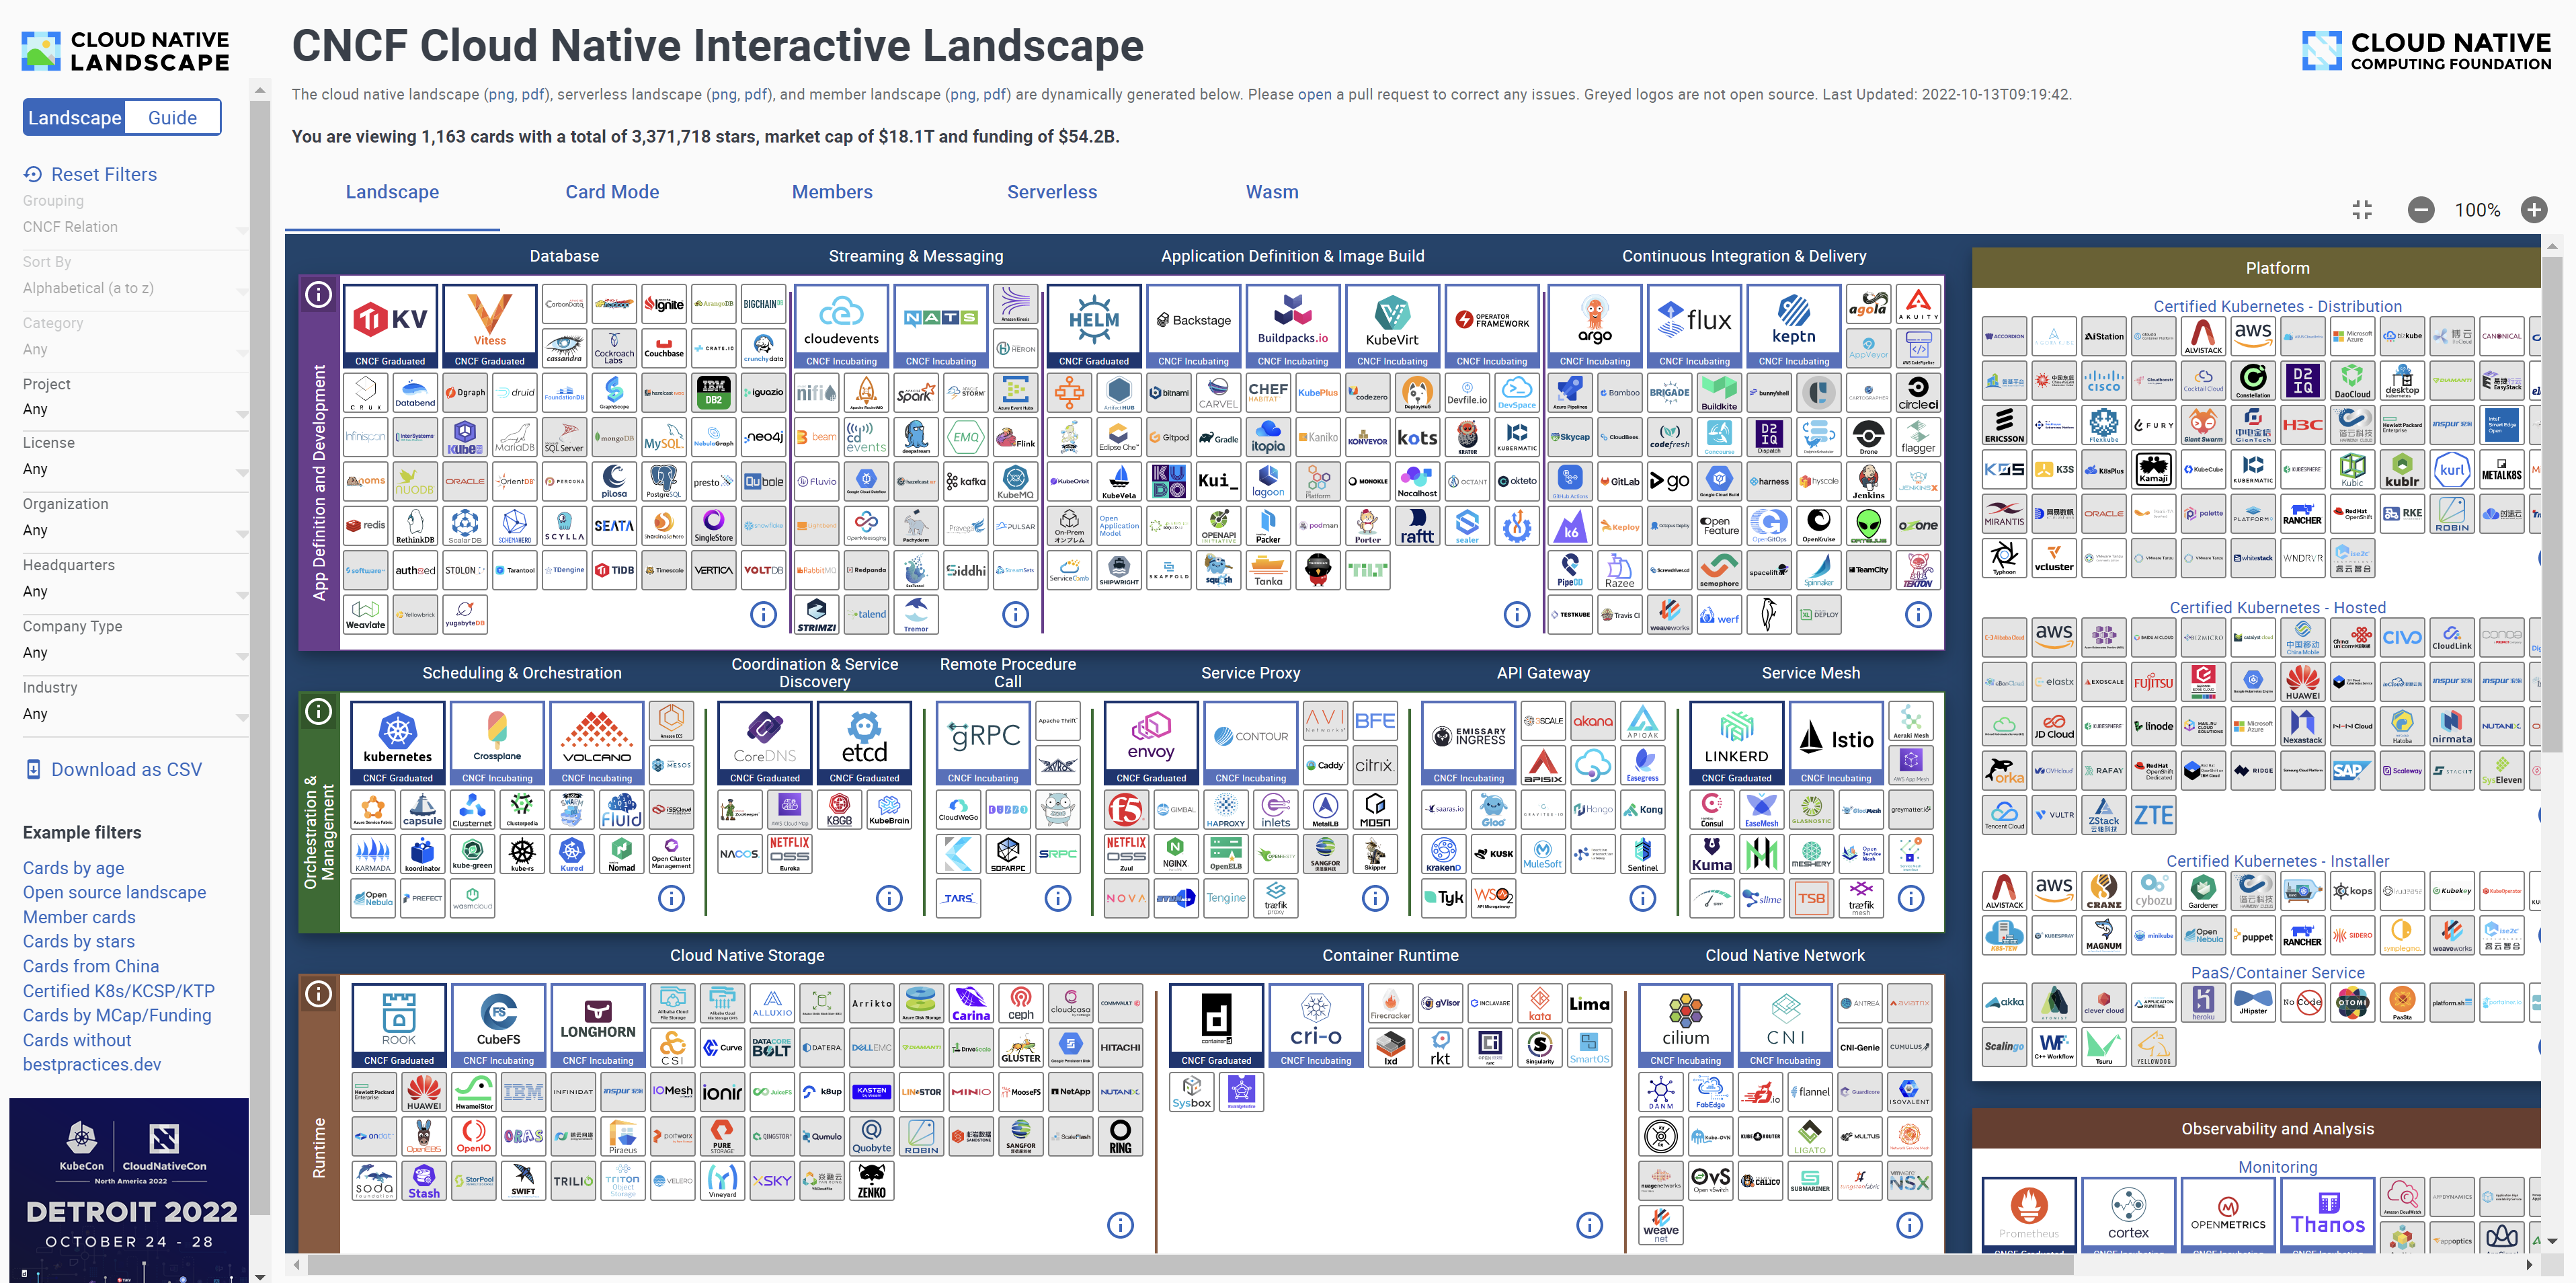The height and width of the screenshot is (1283, 2576).
Task: Open the Helm project card
Action: 1094,326
